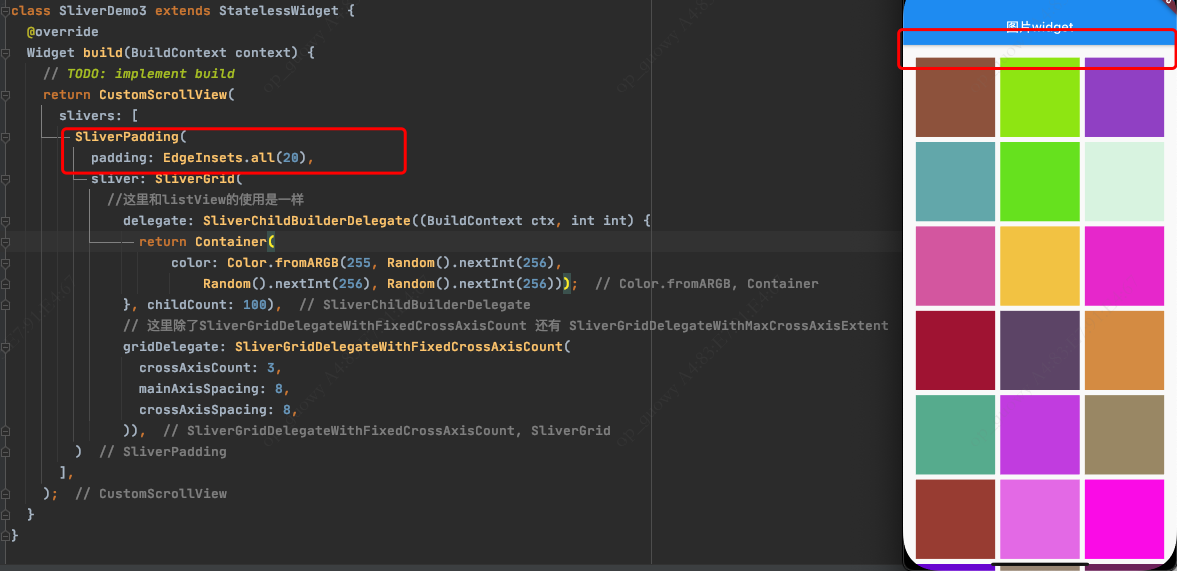Tap the khaki tile in fifth row
This screenshot has height=571, width=1177.
pyautogui.click(x=1124, y=435)
